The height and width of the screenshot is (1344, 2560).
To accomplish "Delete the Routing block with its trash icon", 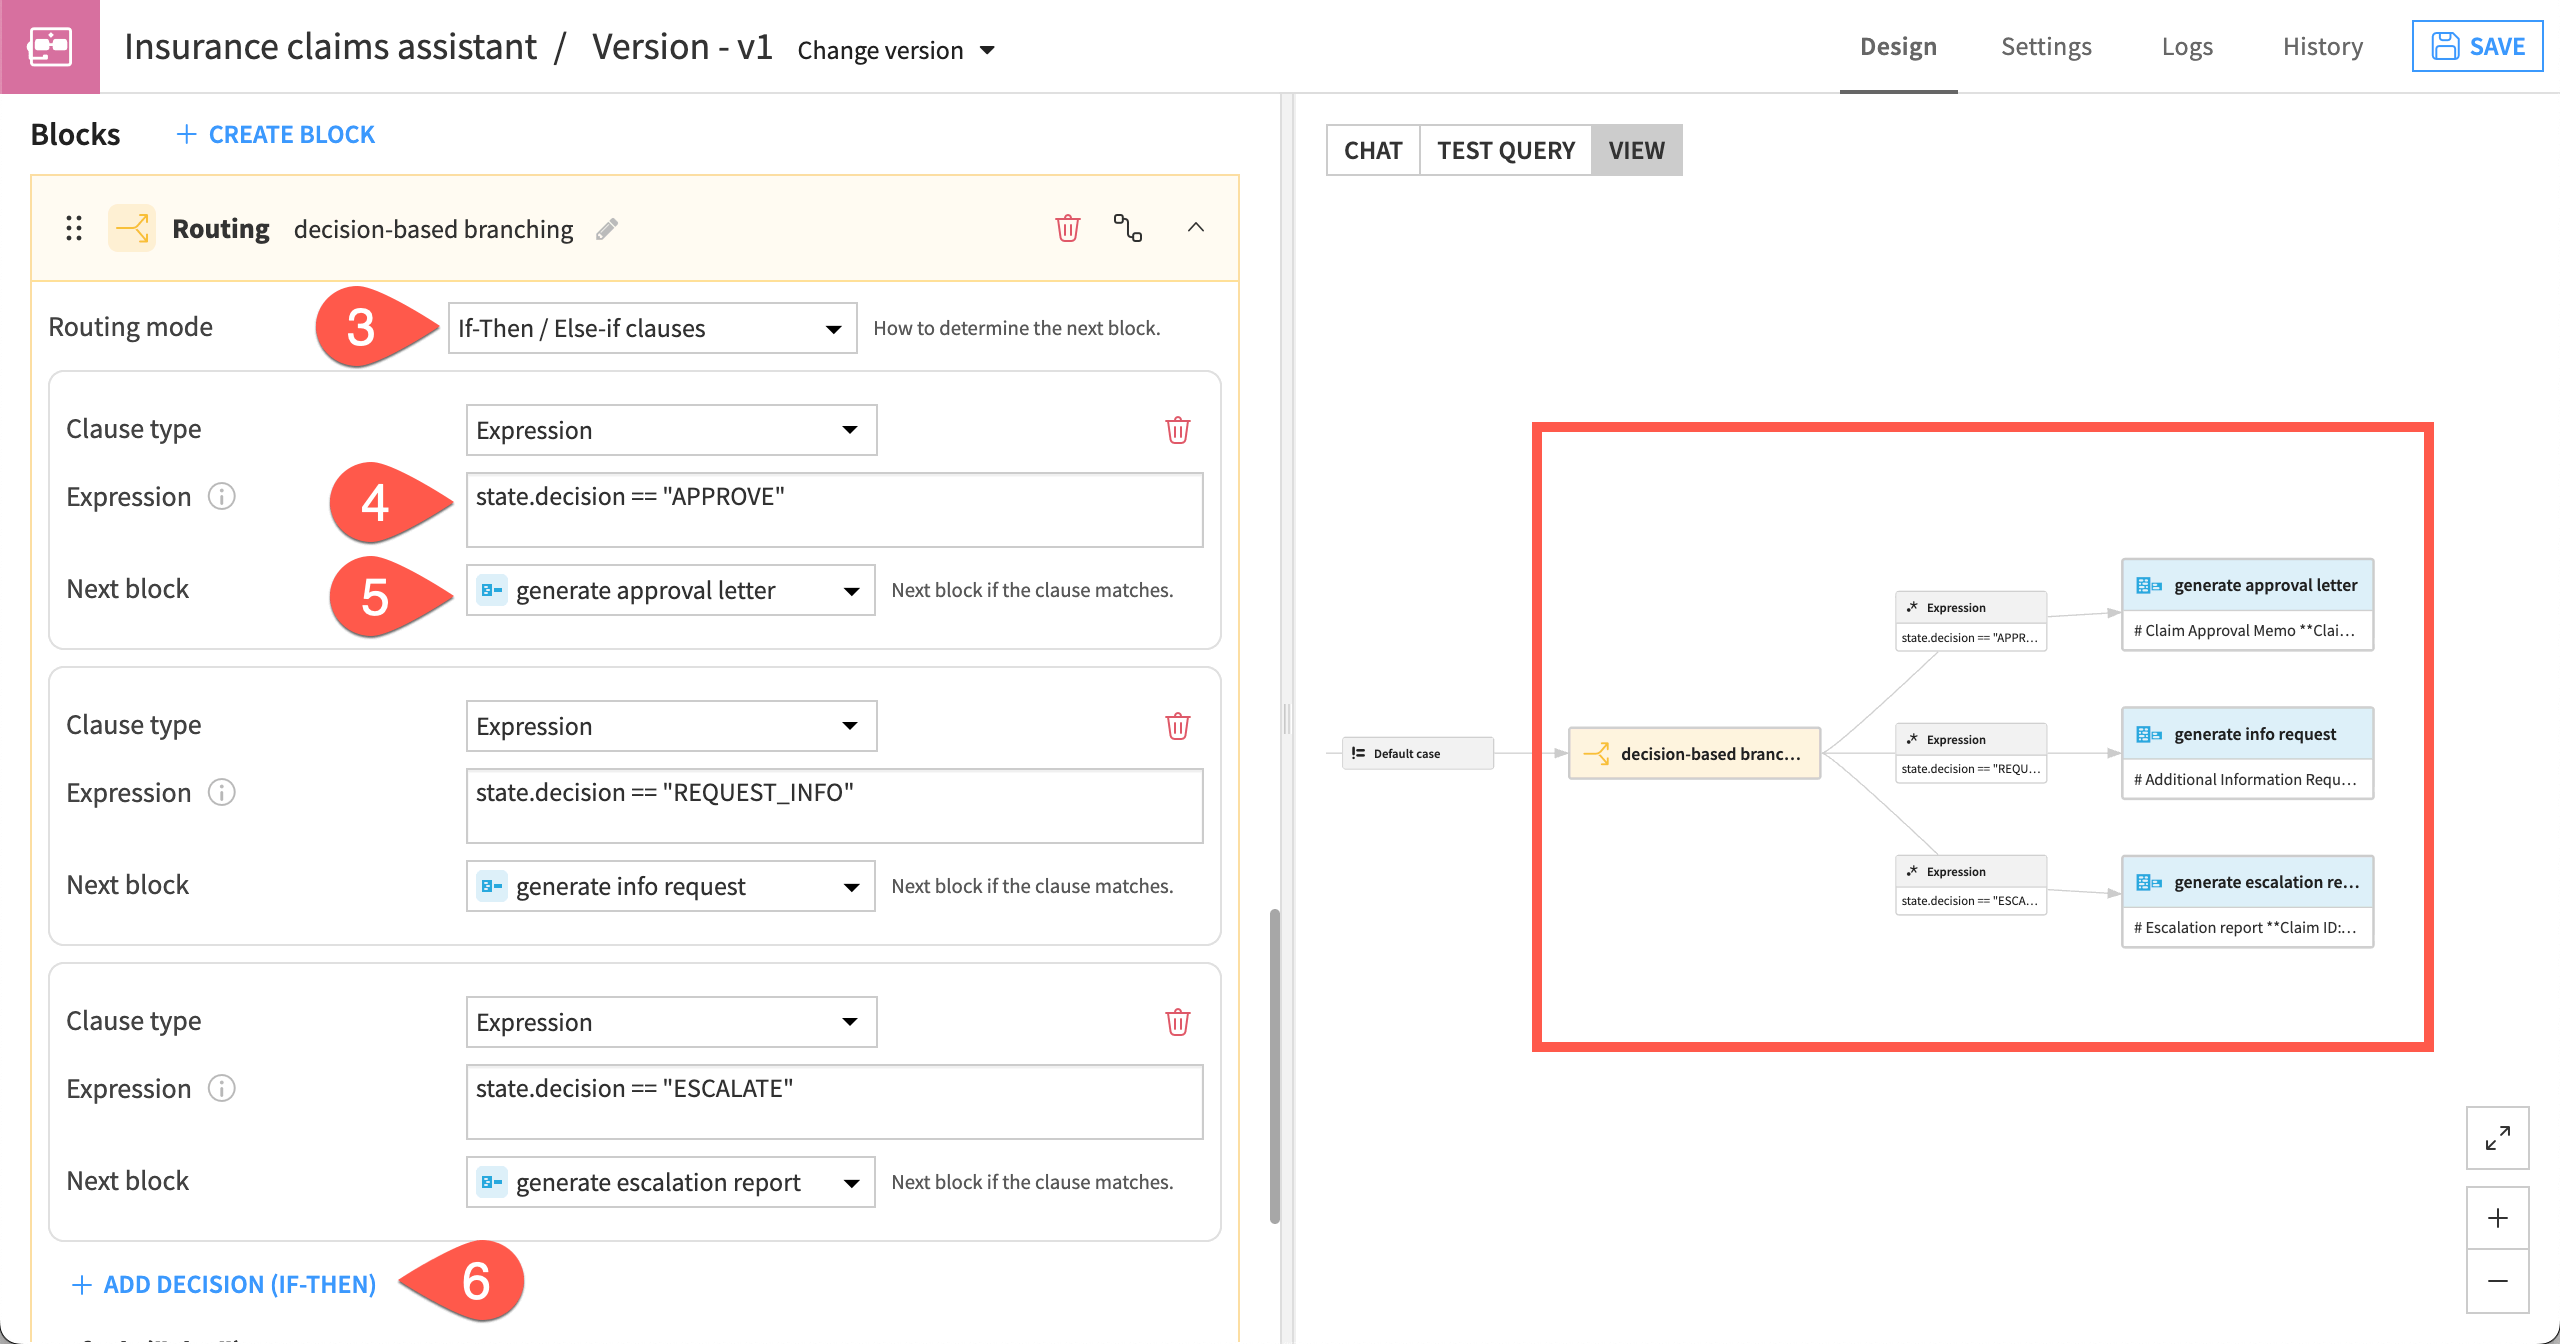I will click(x=1066, y=228).
